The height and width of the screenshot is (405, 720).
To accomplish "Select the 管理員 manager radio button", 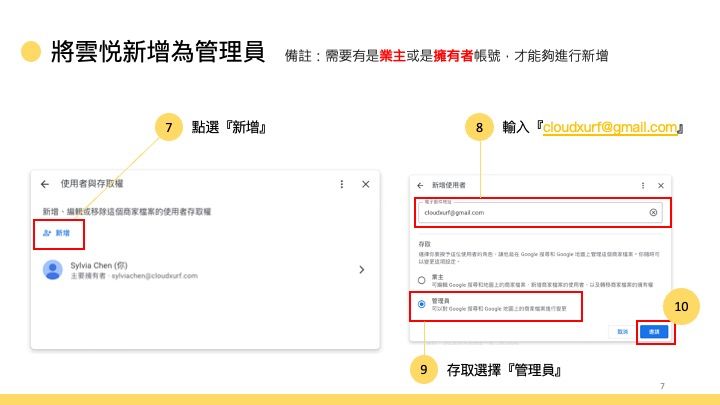I will (421, 303).
